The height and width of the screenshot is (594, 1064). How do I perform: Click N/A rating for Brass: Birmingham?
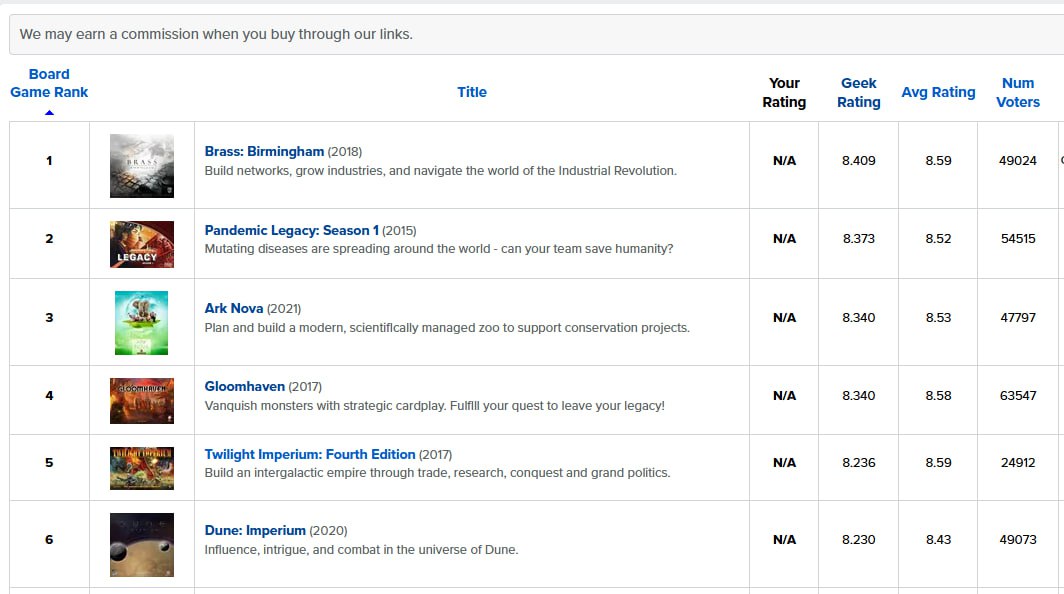click(x=784, y=161)
